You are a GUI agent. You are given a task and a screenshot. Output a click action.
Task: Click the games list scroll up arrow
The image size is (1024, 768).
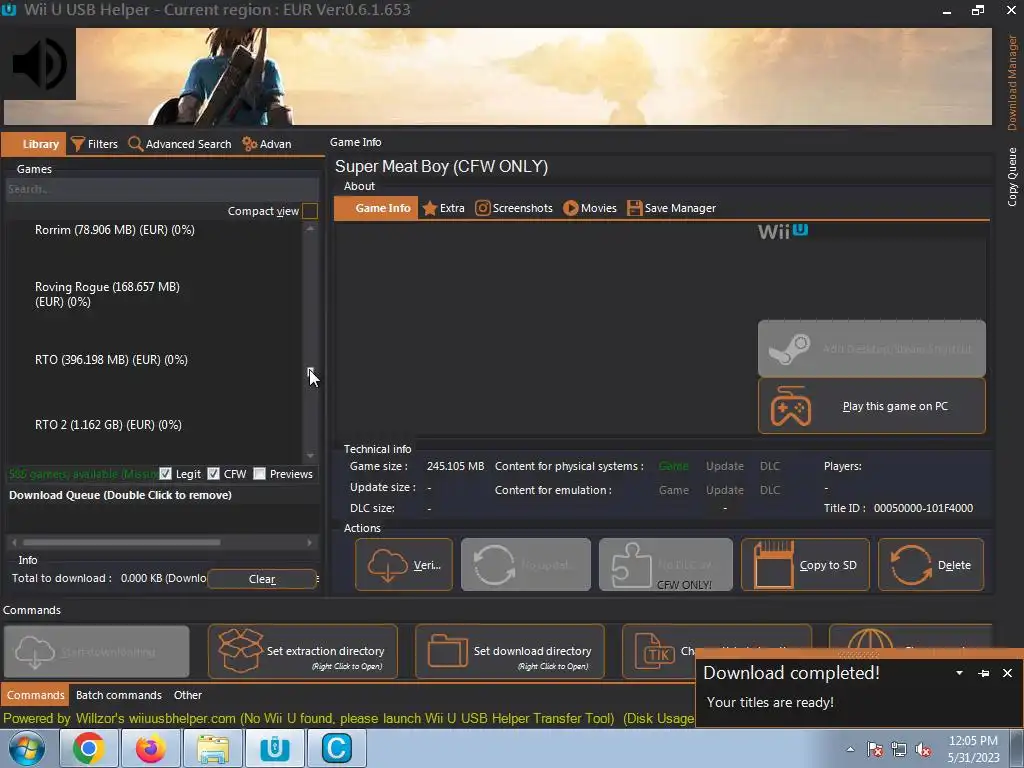click(310, 229)
